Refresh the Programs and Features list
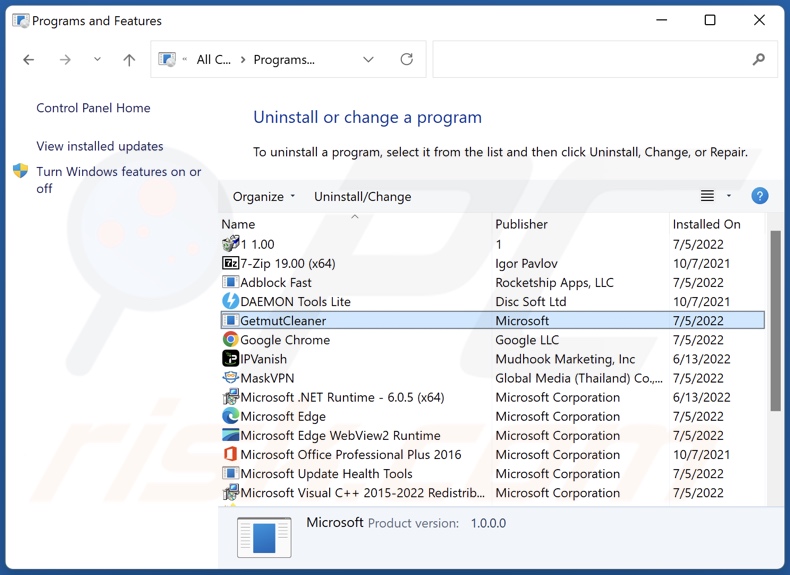The width and height of the screenshot is (790, 575). tap(407, 59)
